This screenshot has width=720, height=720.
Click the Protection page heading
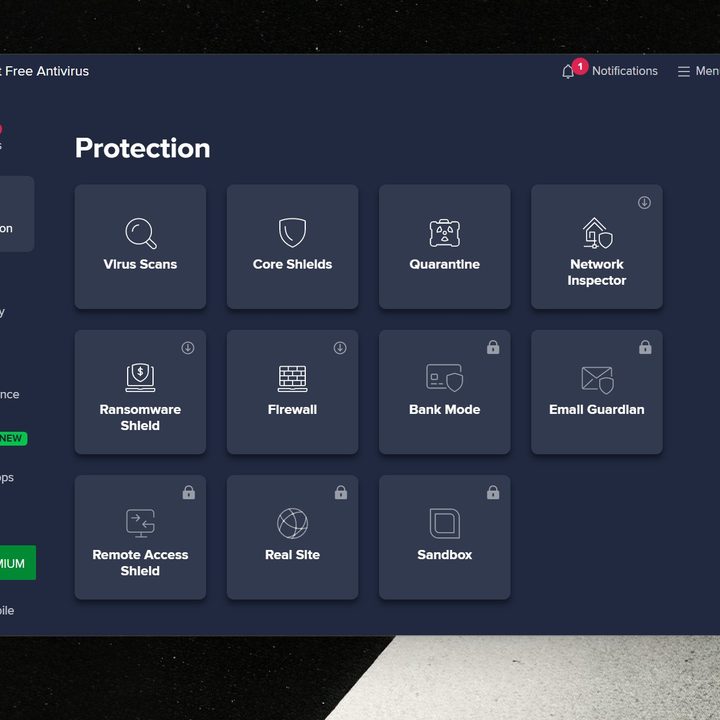pyautogui.click(x=142, y=148)
